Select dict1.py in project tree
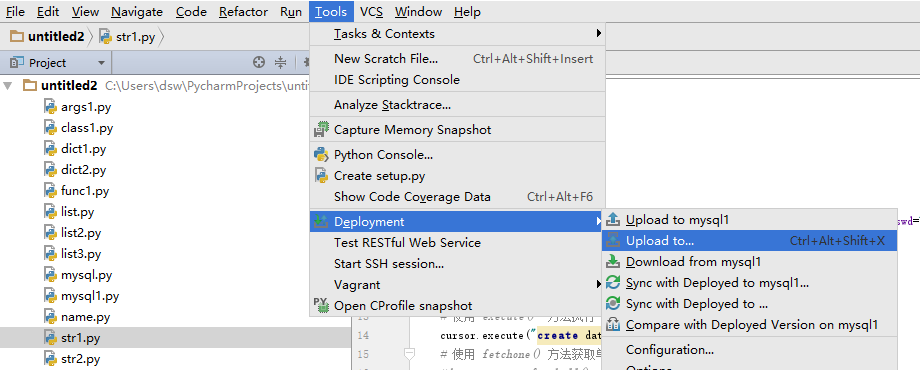This screenshot has height=370, width=920. (x=83, y=149)
